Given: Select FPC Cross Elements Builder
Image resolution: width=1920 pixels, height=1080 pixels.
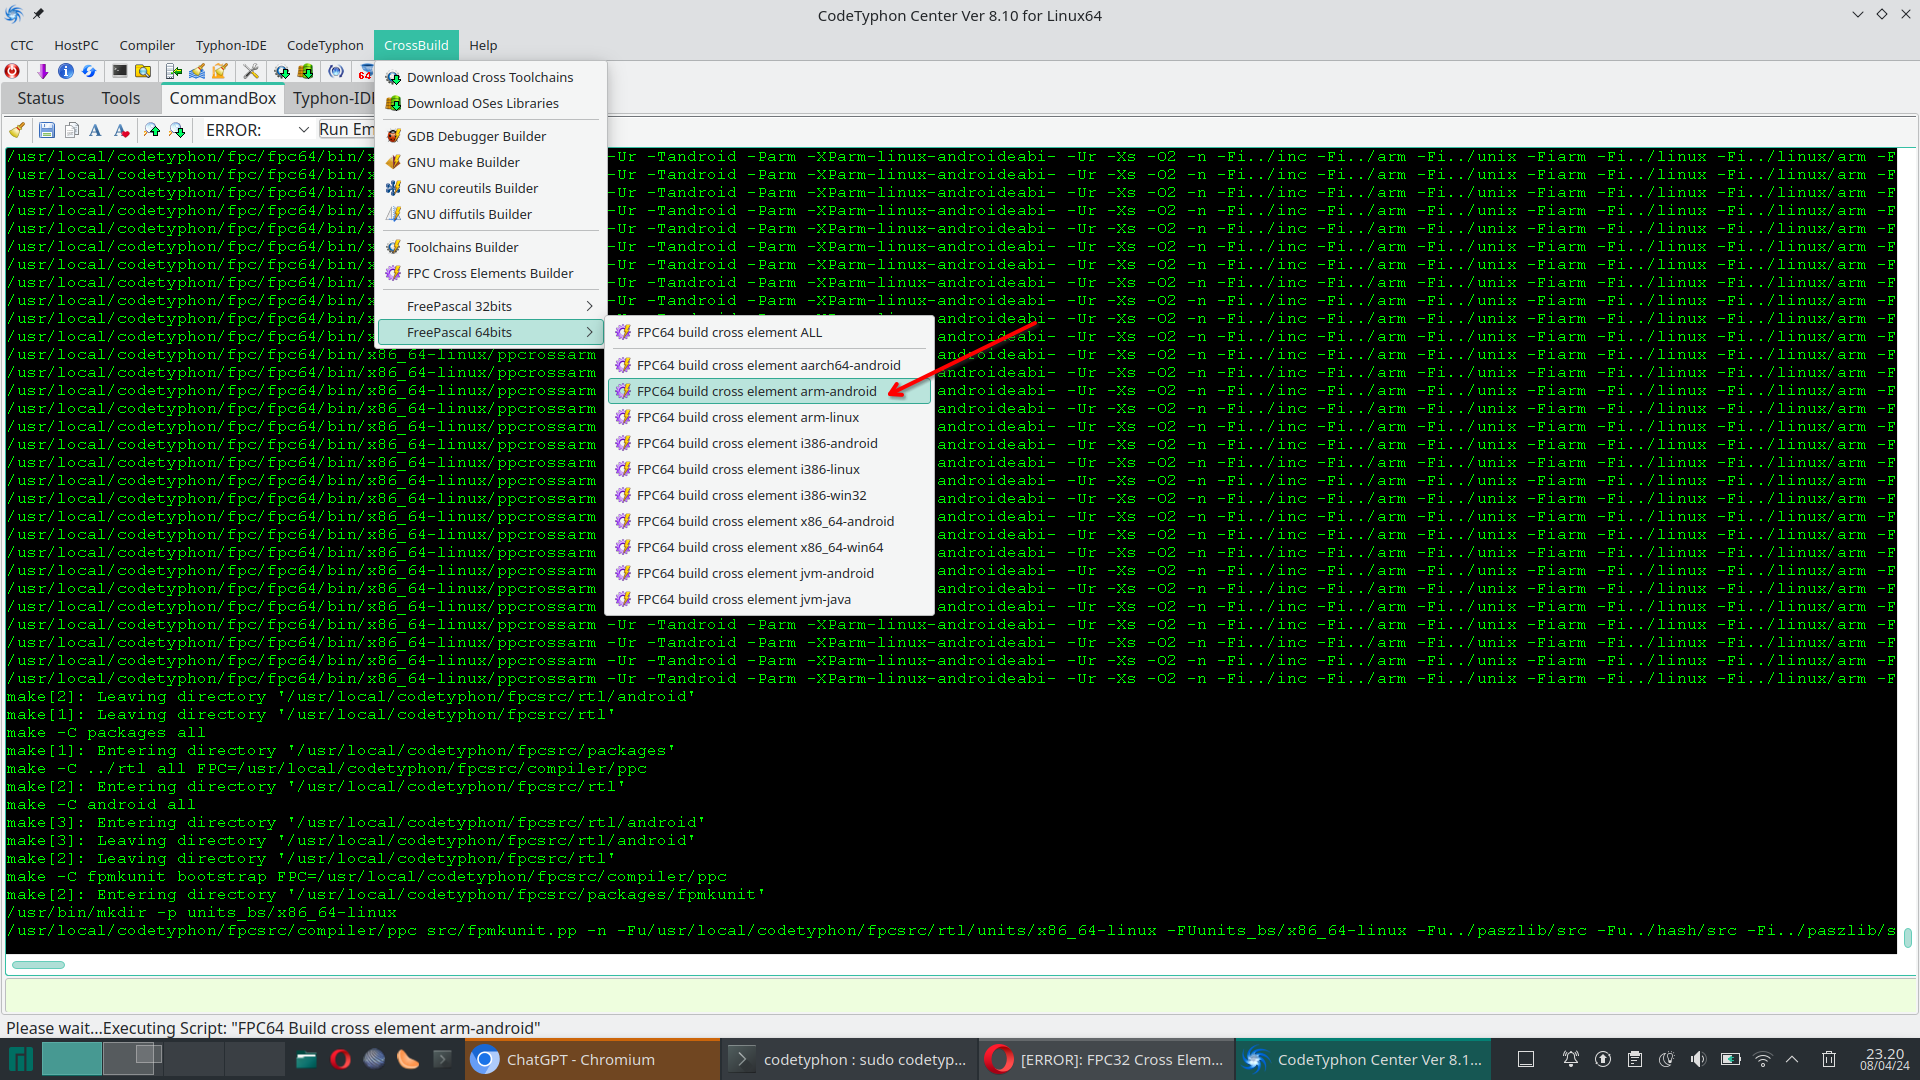Looking at the screenshot, I should 491,273.
